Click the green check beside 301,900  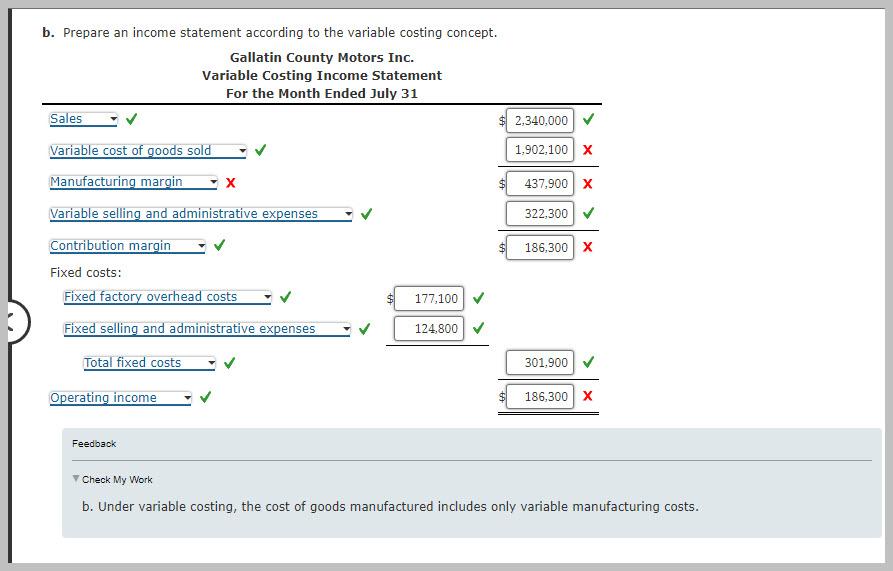click(588, 362)
